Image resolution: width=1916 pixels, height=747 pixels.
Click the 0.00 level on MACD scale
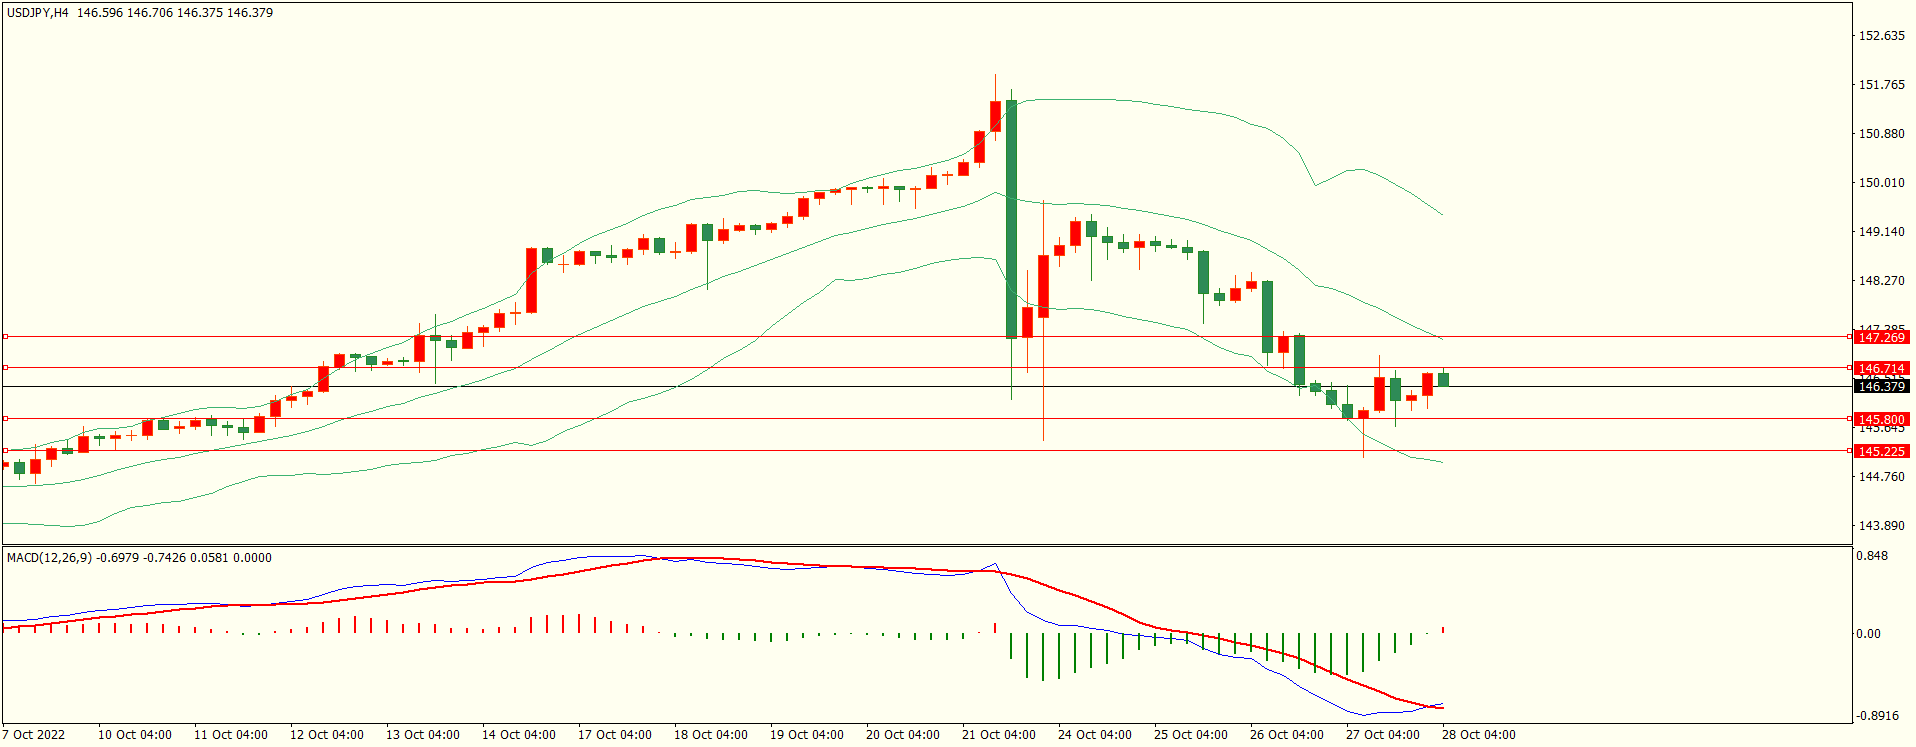click(x=1868, y=634)
